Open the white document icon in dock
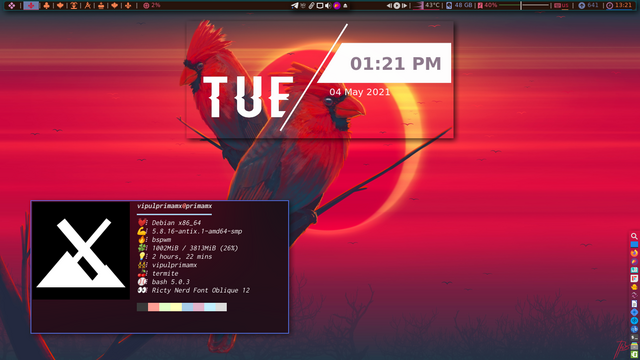640x360 pixels. coord(634,304)
